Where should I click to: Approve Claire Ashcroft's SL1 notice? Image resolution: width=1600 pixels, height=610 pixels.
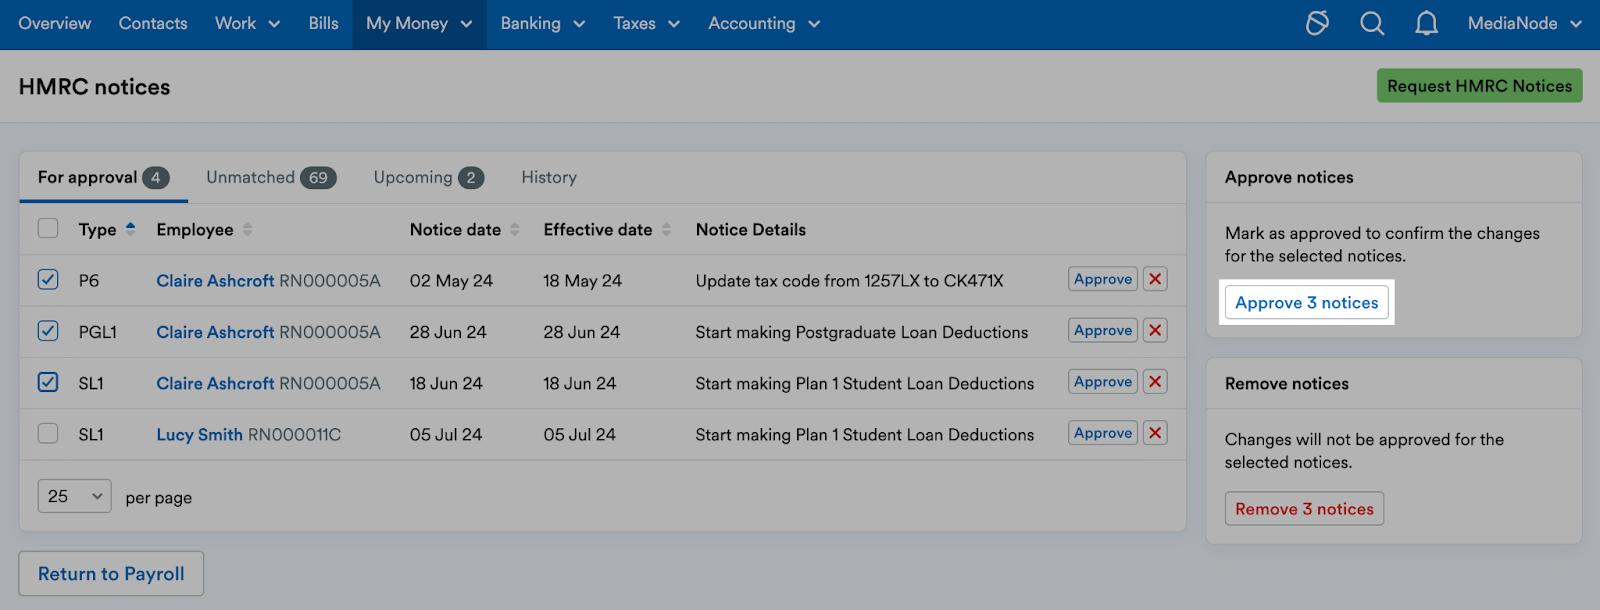click(x=1103, y=381)
